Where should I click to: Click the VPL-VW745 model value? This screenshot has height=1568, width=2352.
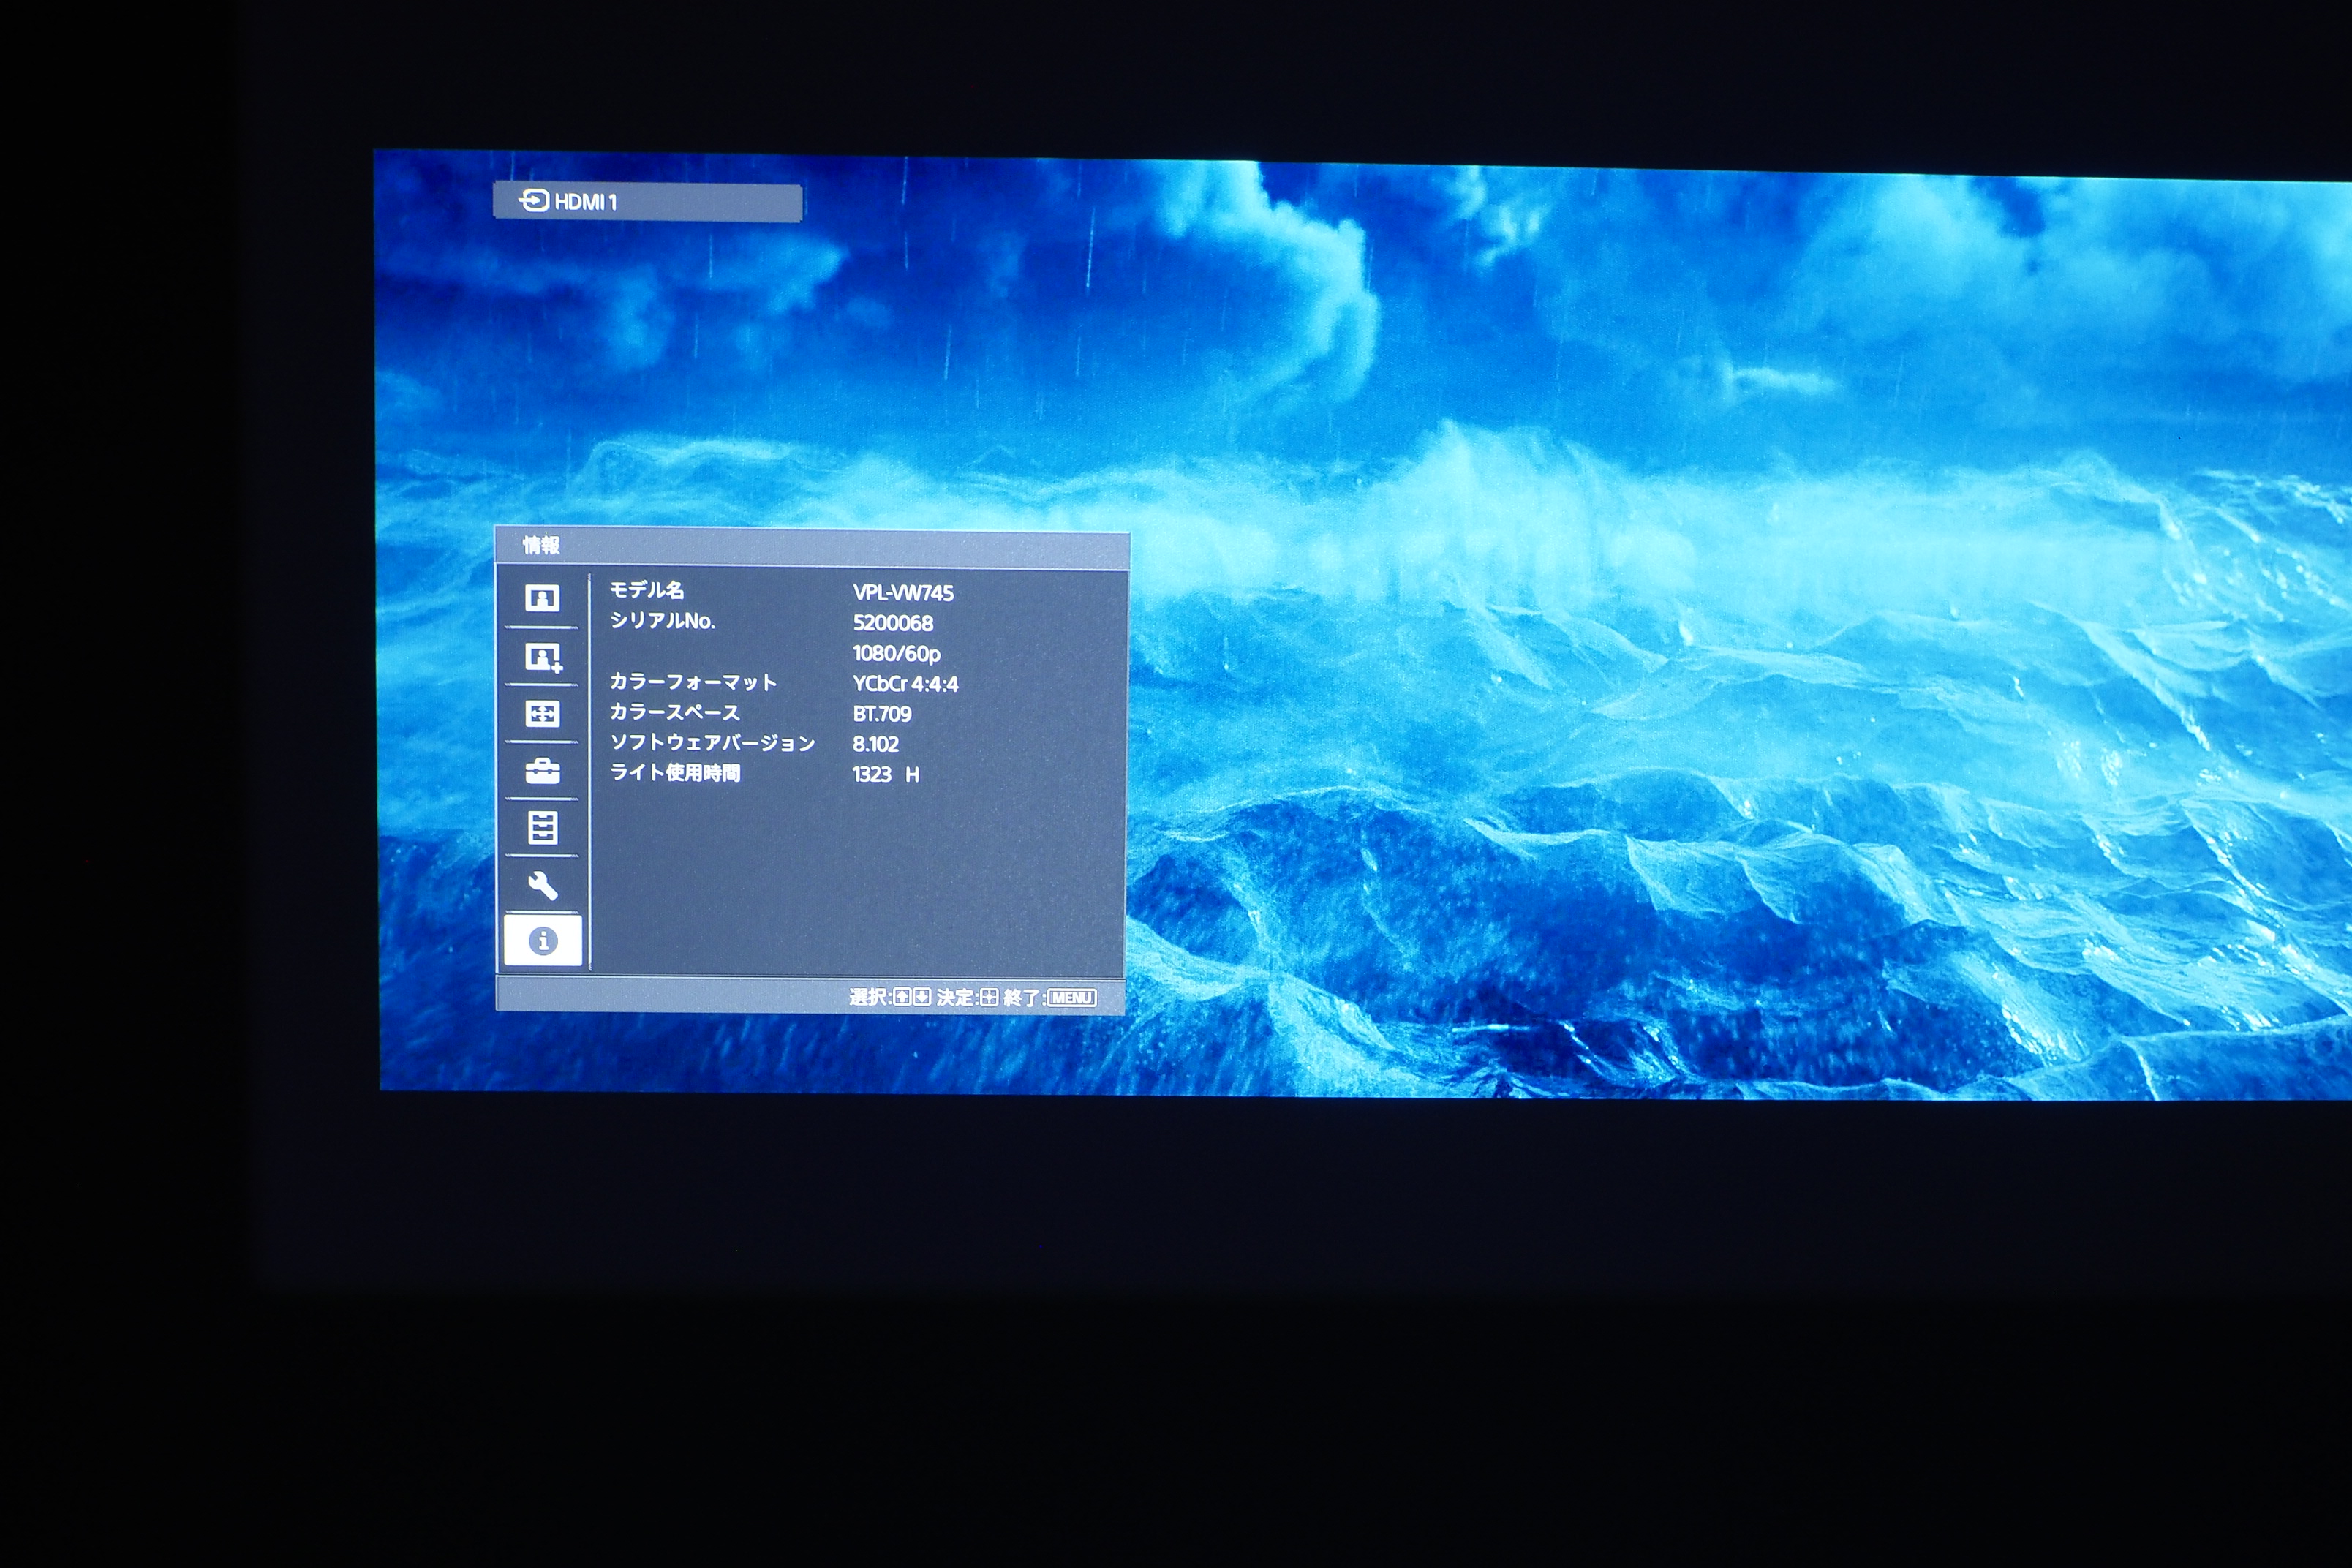(x=903, y=593)
